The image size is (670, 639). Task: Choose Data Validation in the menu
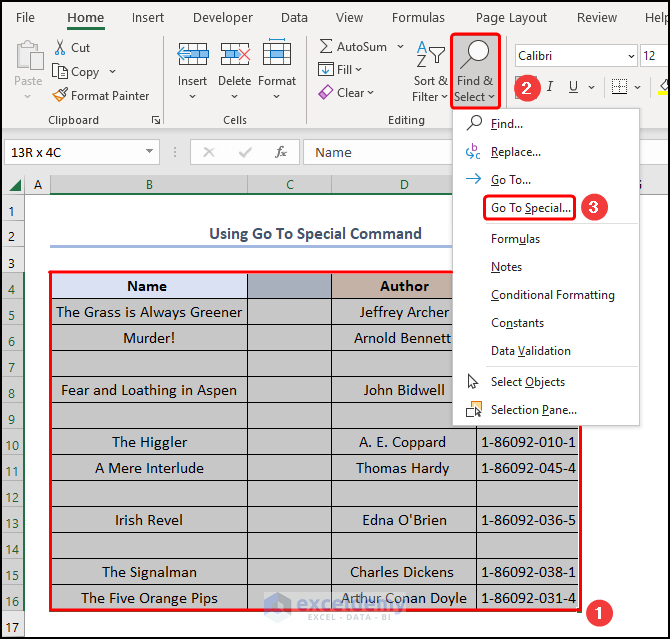click(x=530, y=350)
